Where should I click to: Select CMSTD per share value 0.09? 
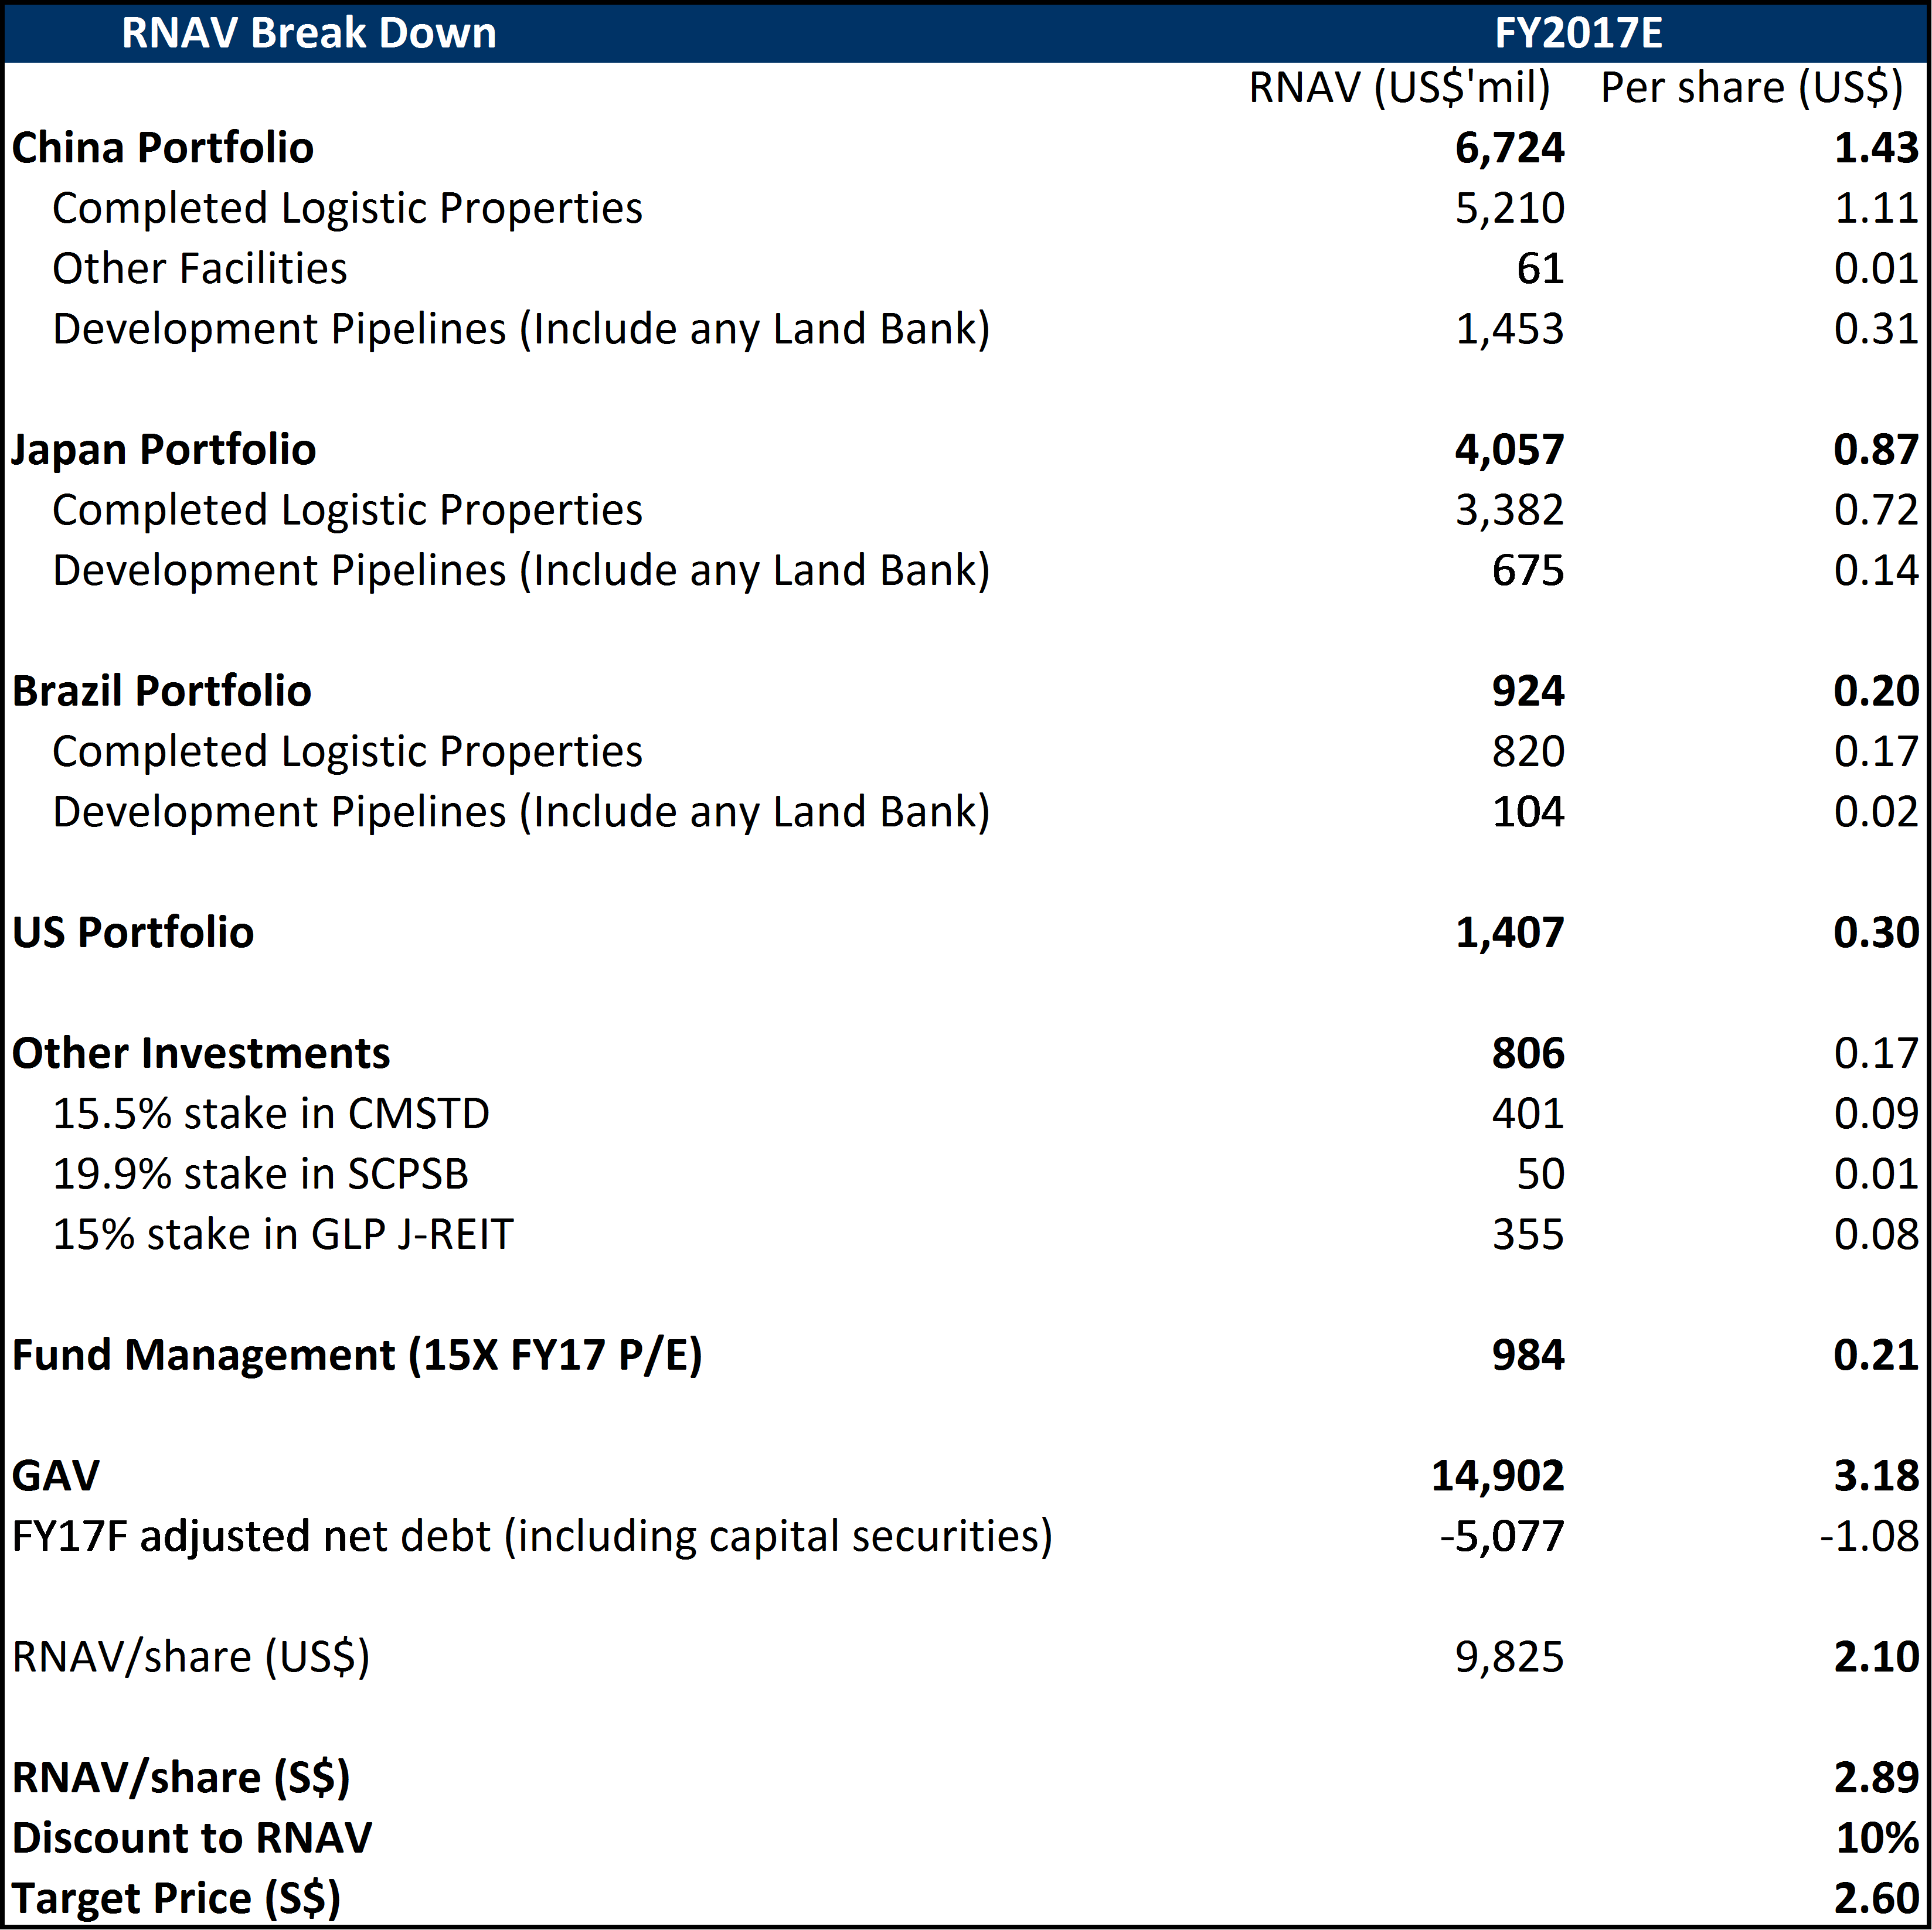coord(1876,1114)
